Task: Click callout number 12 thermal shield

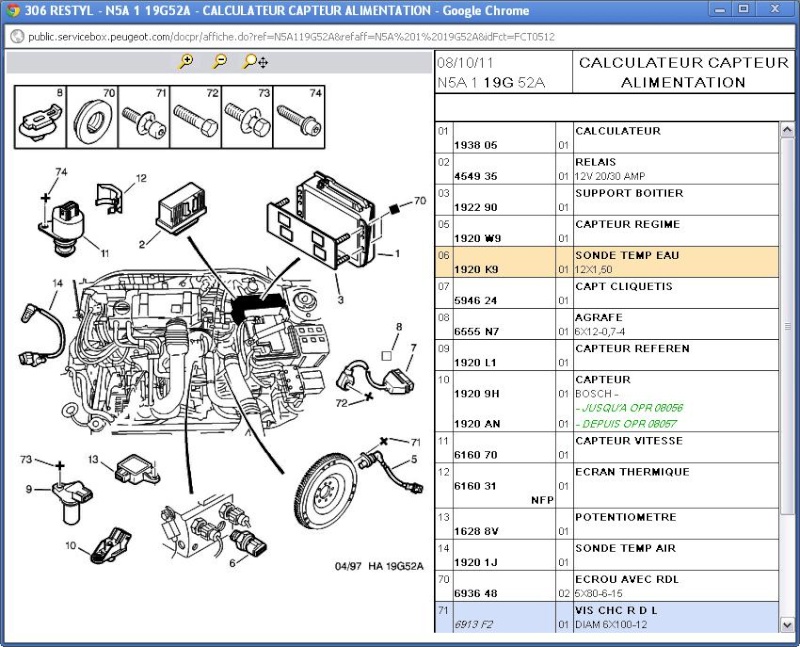Action: click(141, 178)
